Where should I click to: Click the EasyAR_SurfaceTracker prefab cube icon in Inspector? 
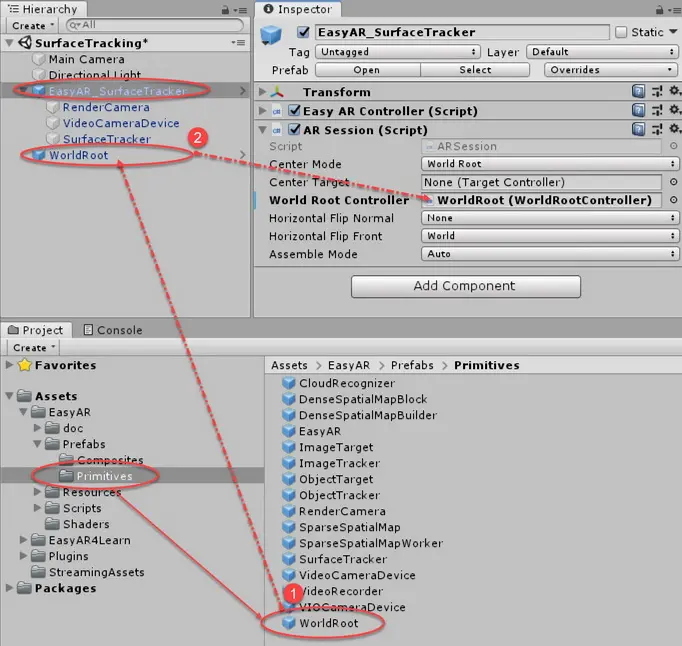click(x=271, y=35)
